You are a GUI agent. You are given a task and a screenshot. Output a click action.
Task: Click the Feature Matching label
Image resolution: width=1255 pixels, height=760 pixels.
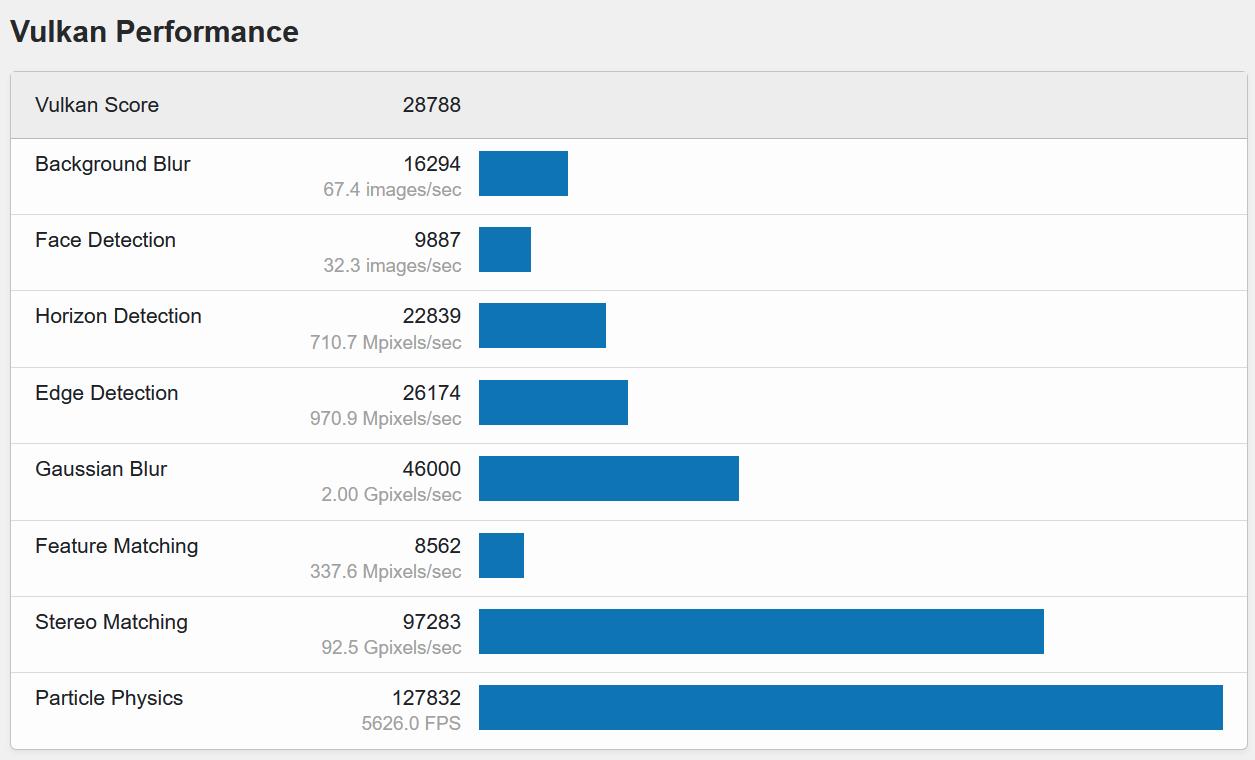pyautogui.click(x=117, y=546)
